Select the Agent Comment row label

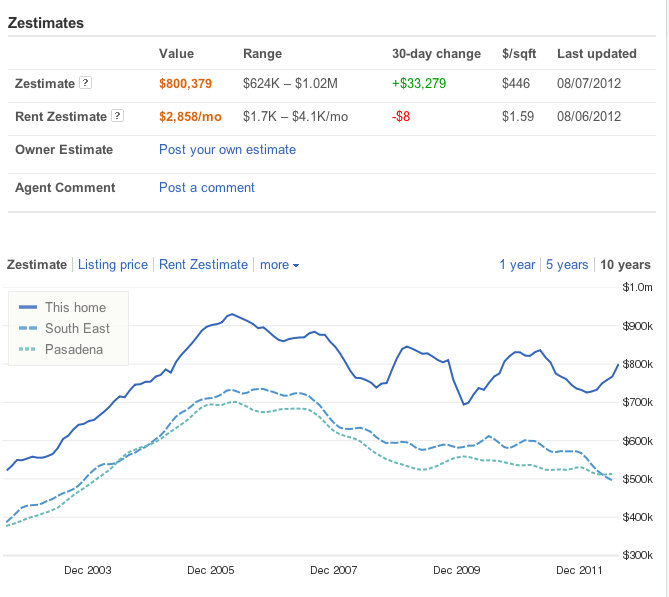(65, 188)
